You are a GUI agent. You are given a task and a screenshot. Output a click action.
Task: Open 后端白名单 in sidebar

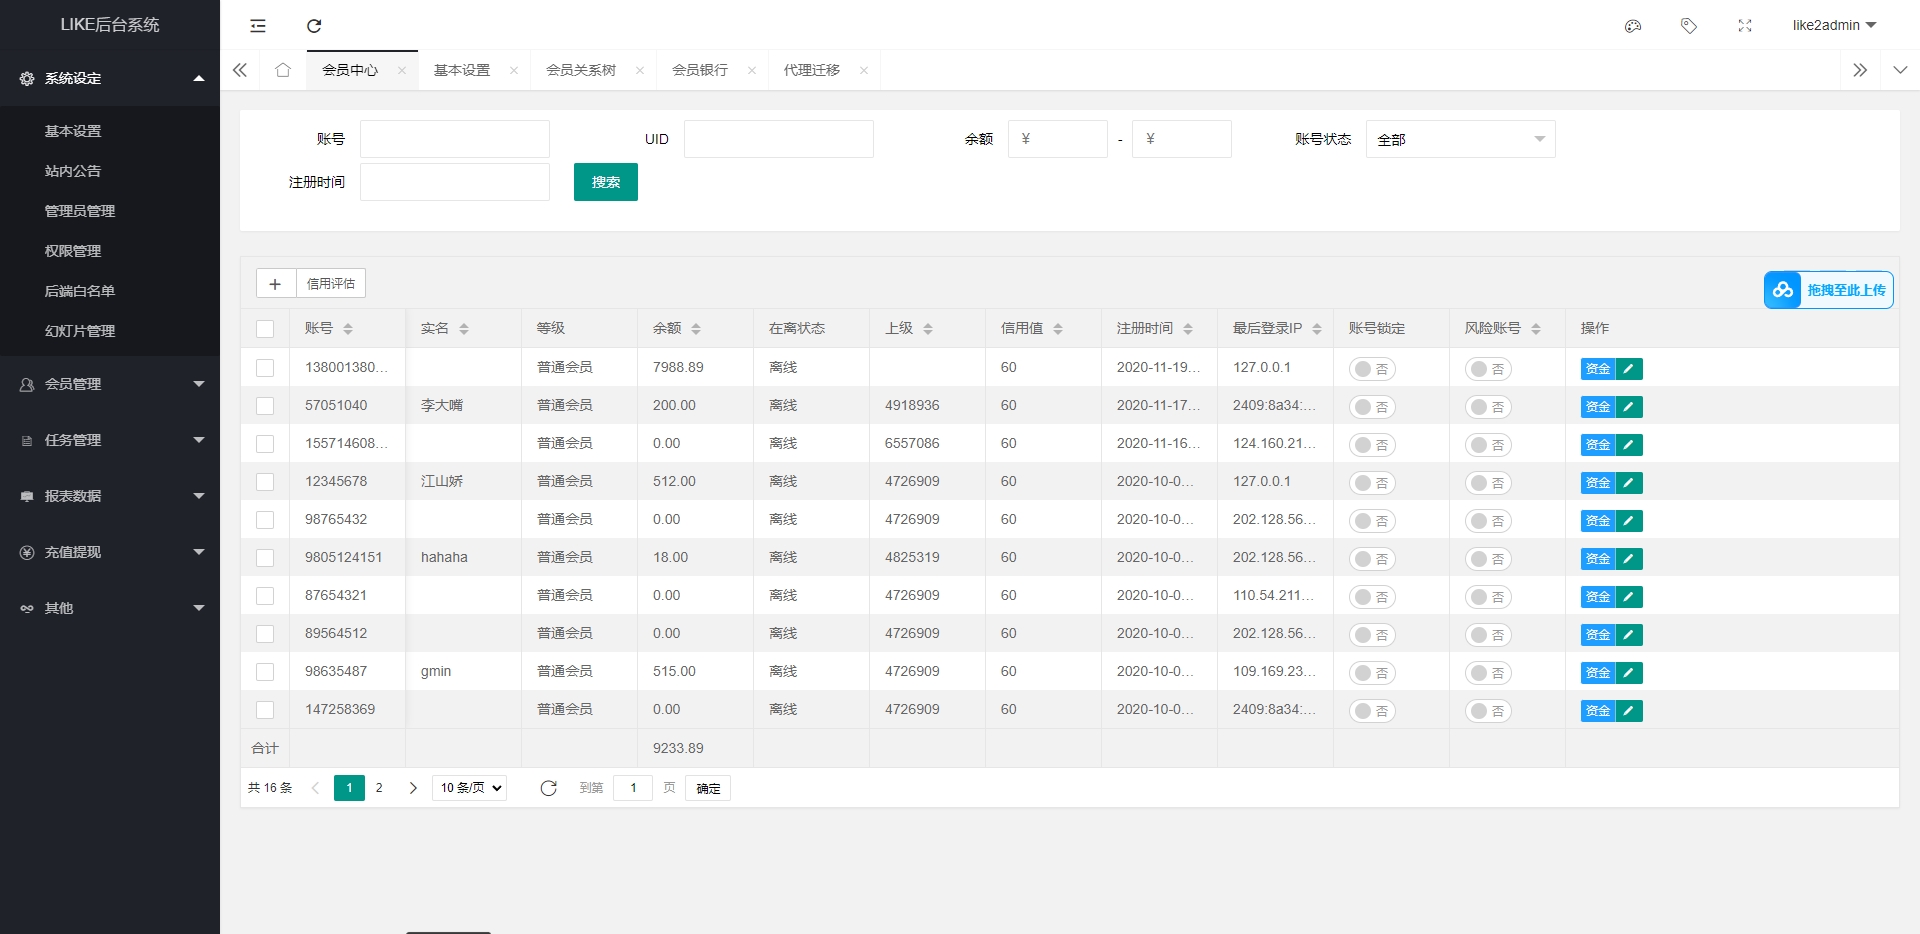(80, 291)
